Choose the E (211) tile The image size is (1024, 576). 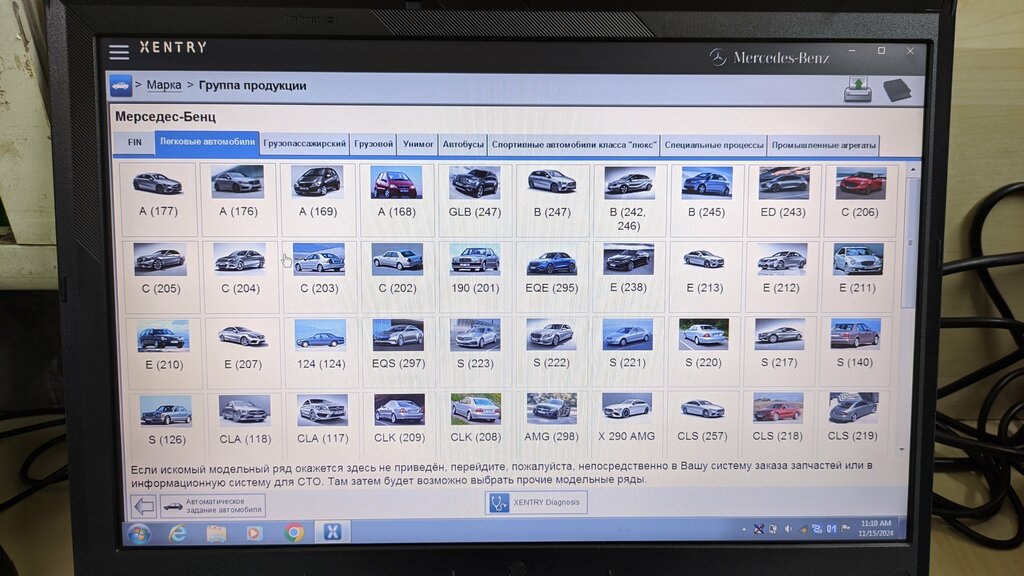(857, 276)
